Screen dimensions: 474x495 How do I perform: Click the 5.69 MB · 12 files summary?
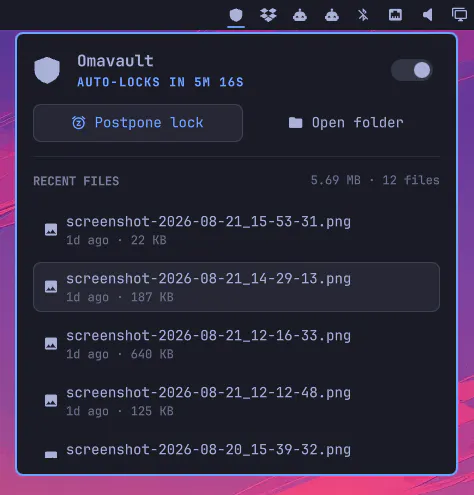point(375,180)
